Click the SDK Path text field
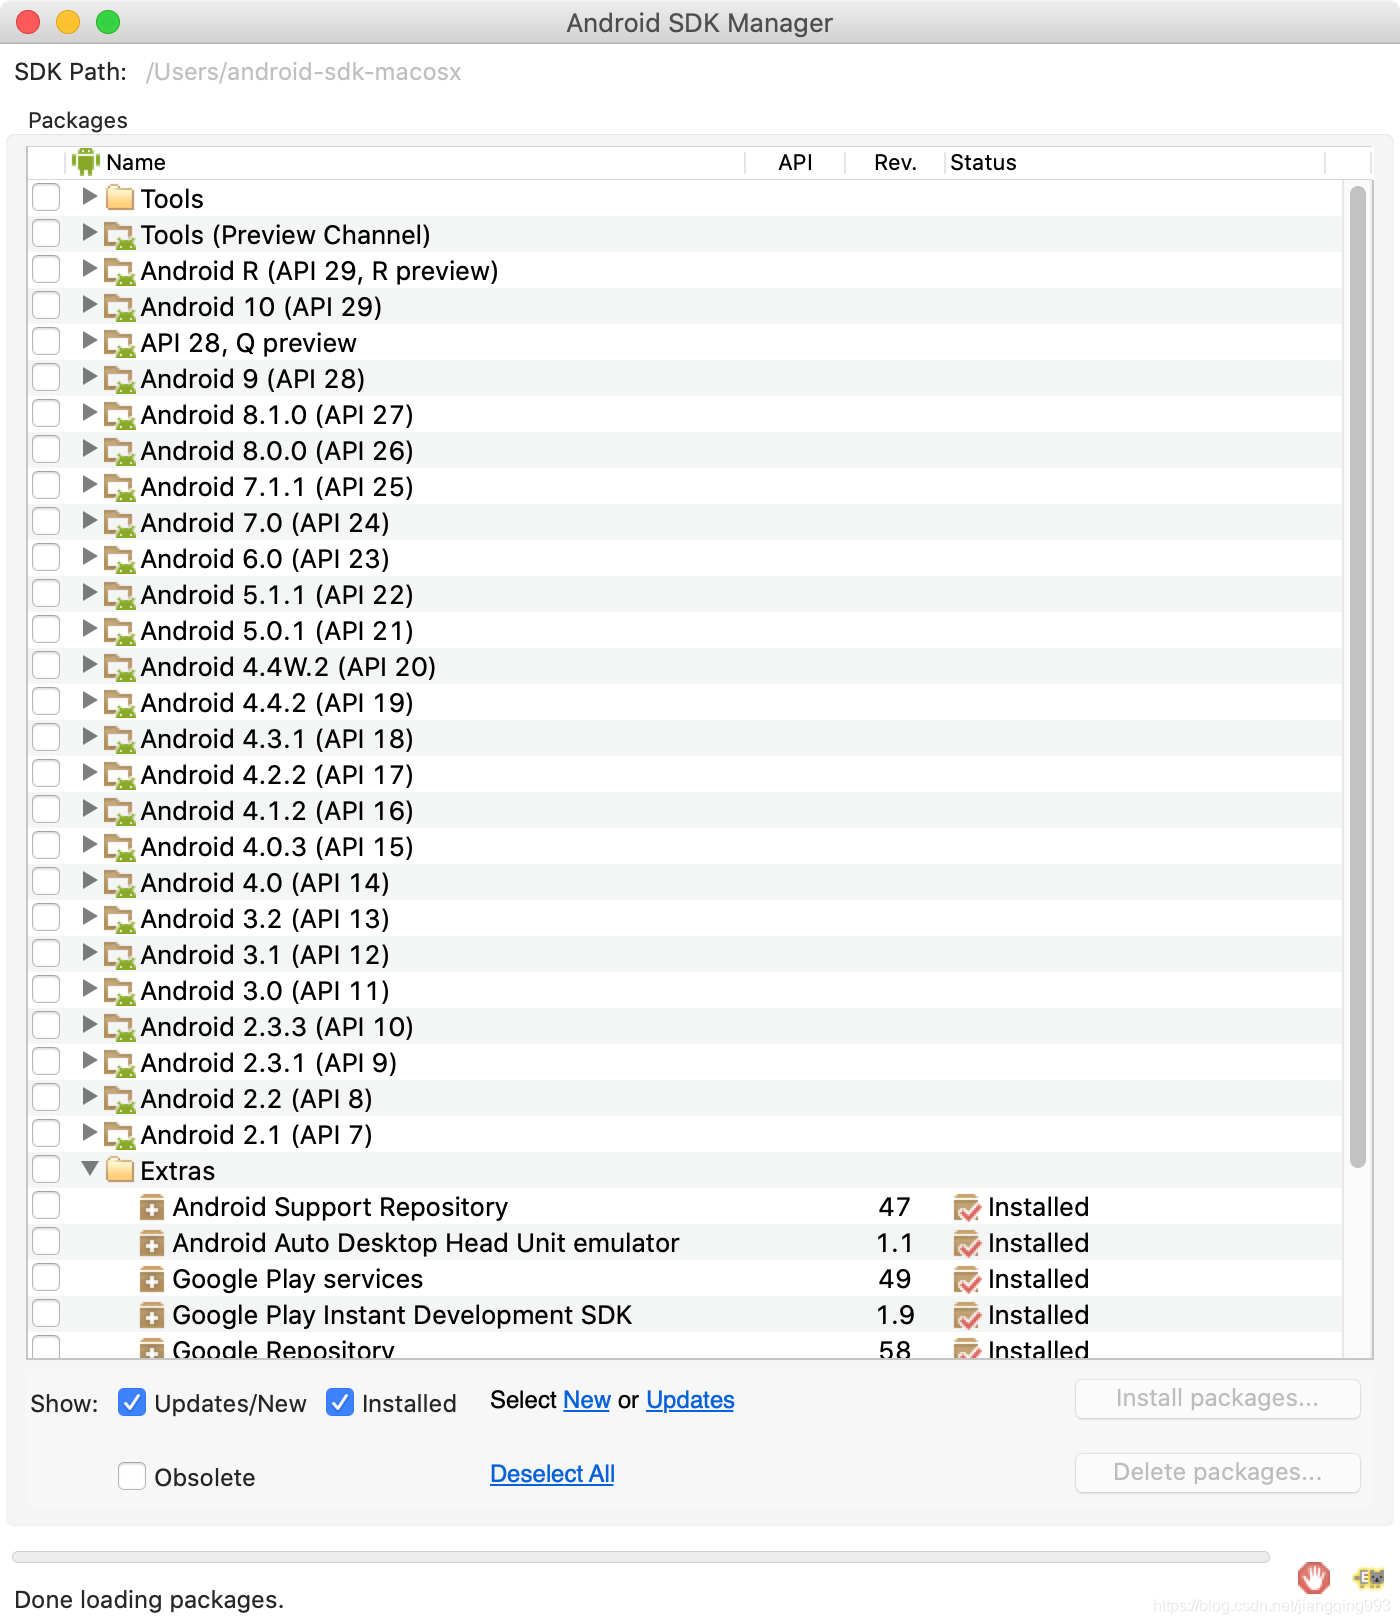Image resolution: width=1400 pixels, height=1624 pixels. tap(304, 72)
